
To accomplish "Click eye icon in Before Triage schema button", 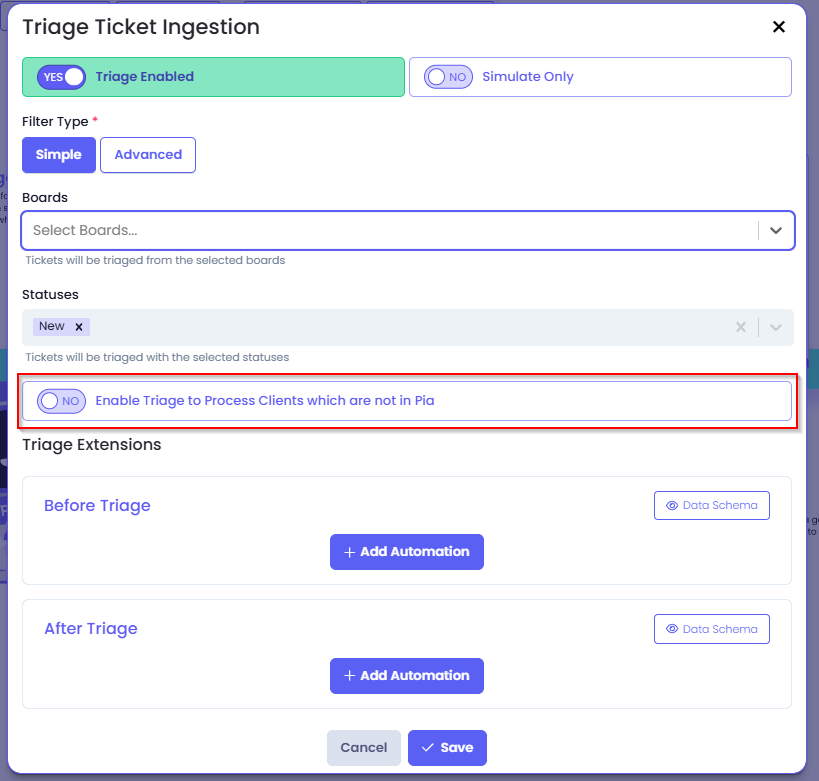I will pyautogui.click(x=672, y=505).
